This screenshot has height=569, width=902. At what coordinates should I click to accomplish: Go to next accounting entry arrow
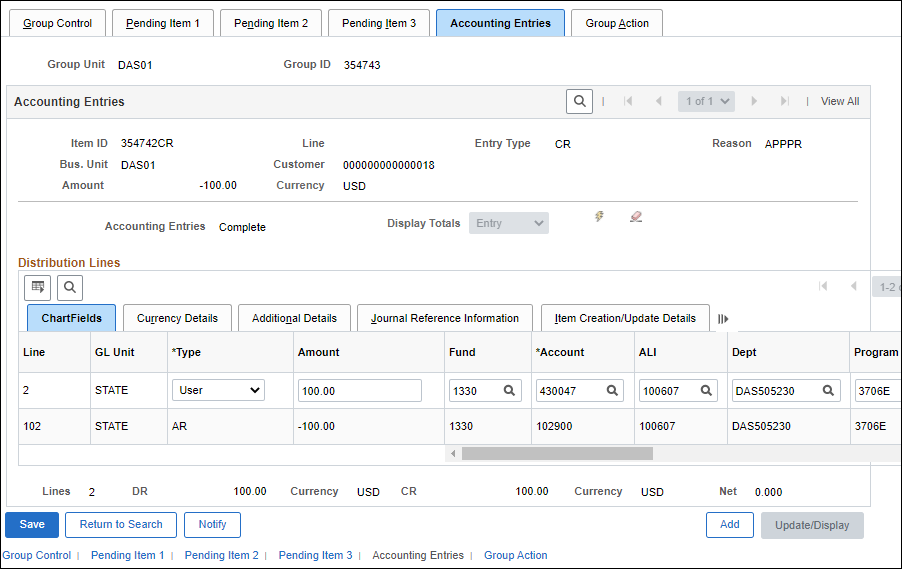coord(754,101)
